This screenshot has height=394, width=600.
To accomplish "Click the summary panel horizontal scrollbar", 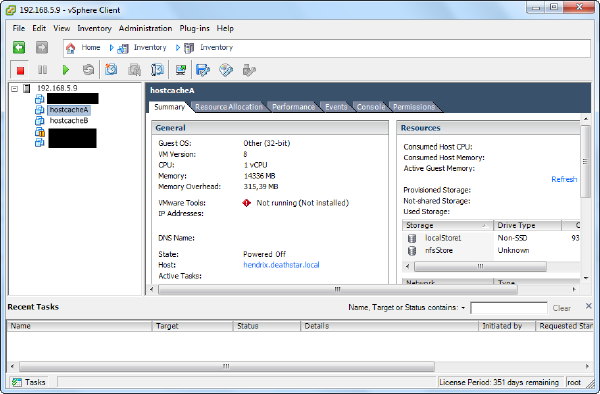I will (x=338, y=289).
